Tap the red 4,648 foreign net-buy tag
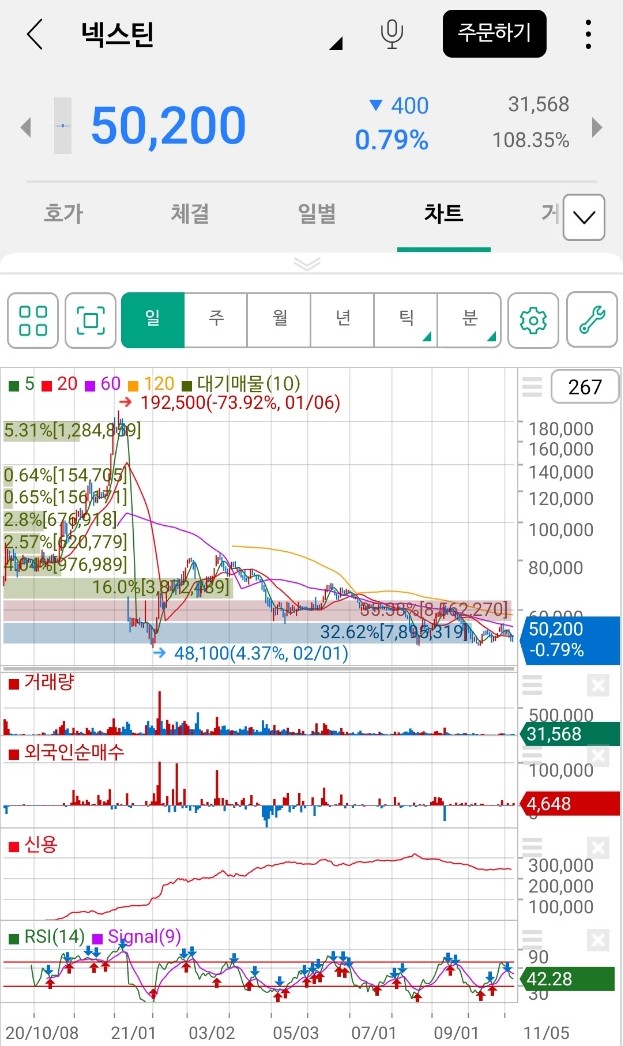This screenshot has height=1046, width=623. click(570, 805)
